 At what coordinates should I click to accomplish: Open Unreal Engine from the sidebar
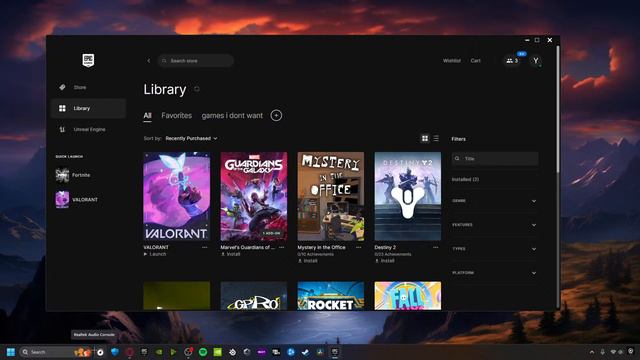pos(88,129)
